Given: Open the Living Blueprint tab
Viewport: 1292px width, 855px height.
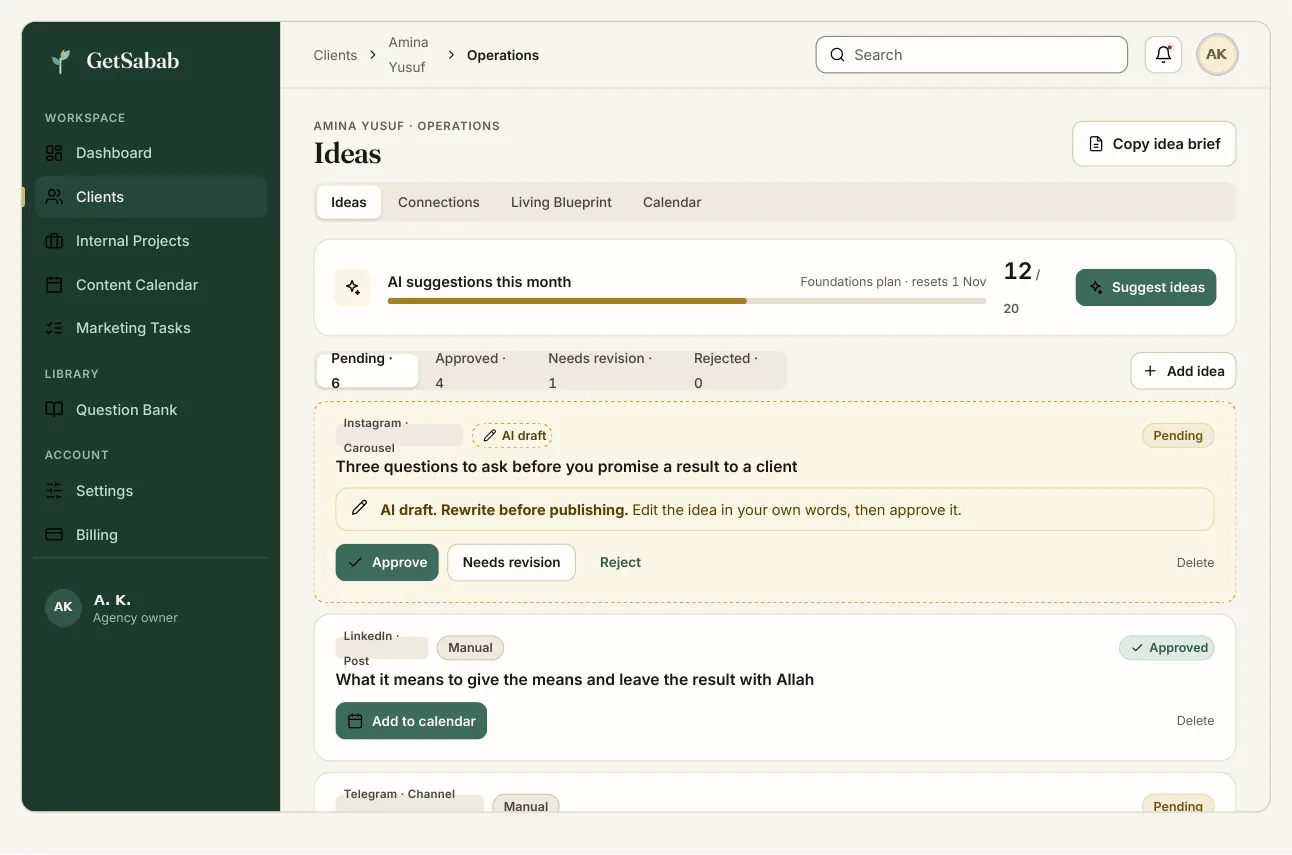Looking at the screenshot, I should click(561, 202).
